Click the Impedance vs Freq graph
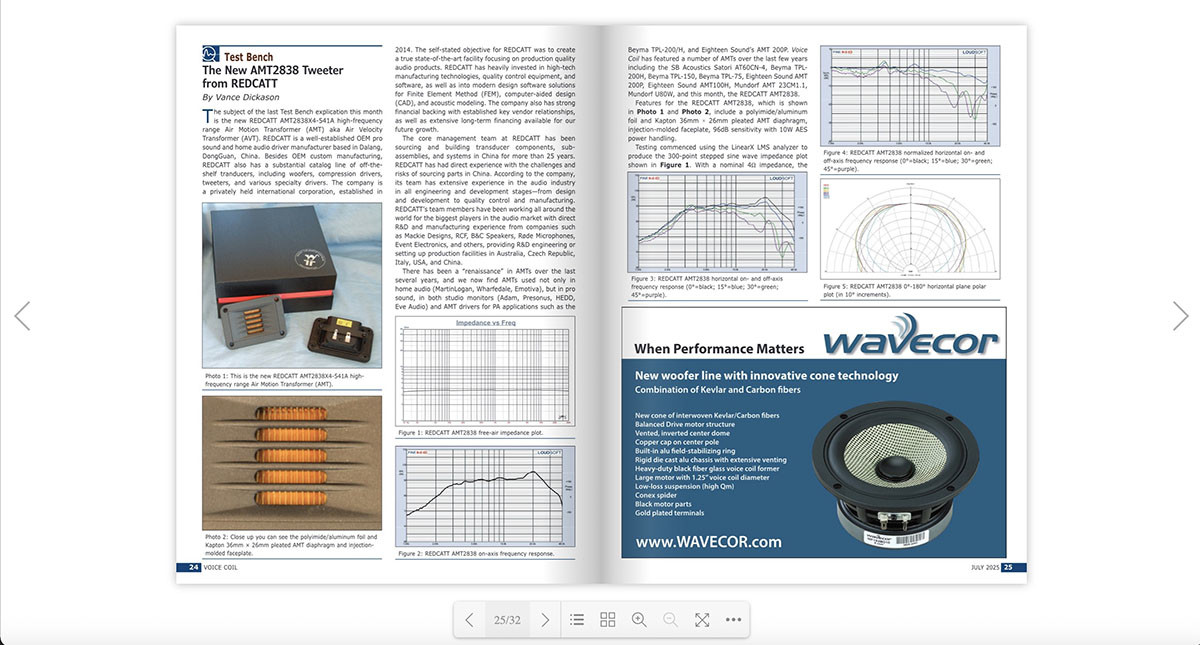The image size is (1200, 645). pos(486,371)
